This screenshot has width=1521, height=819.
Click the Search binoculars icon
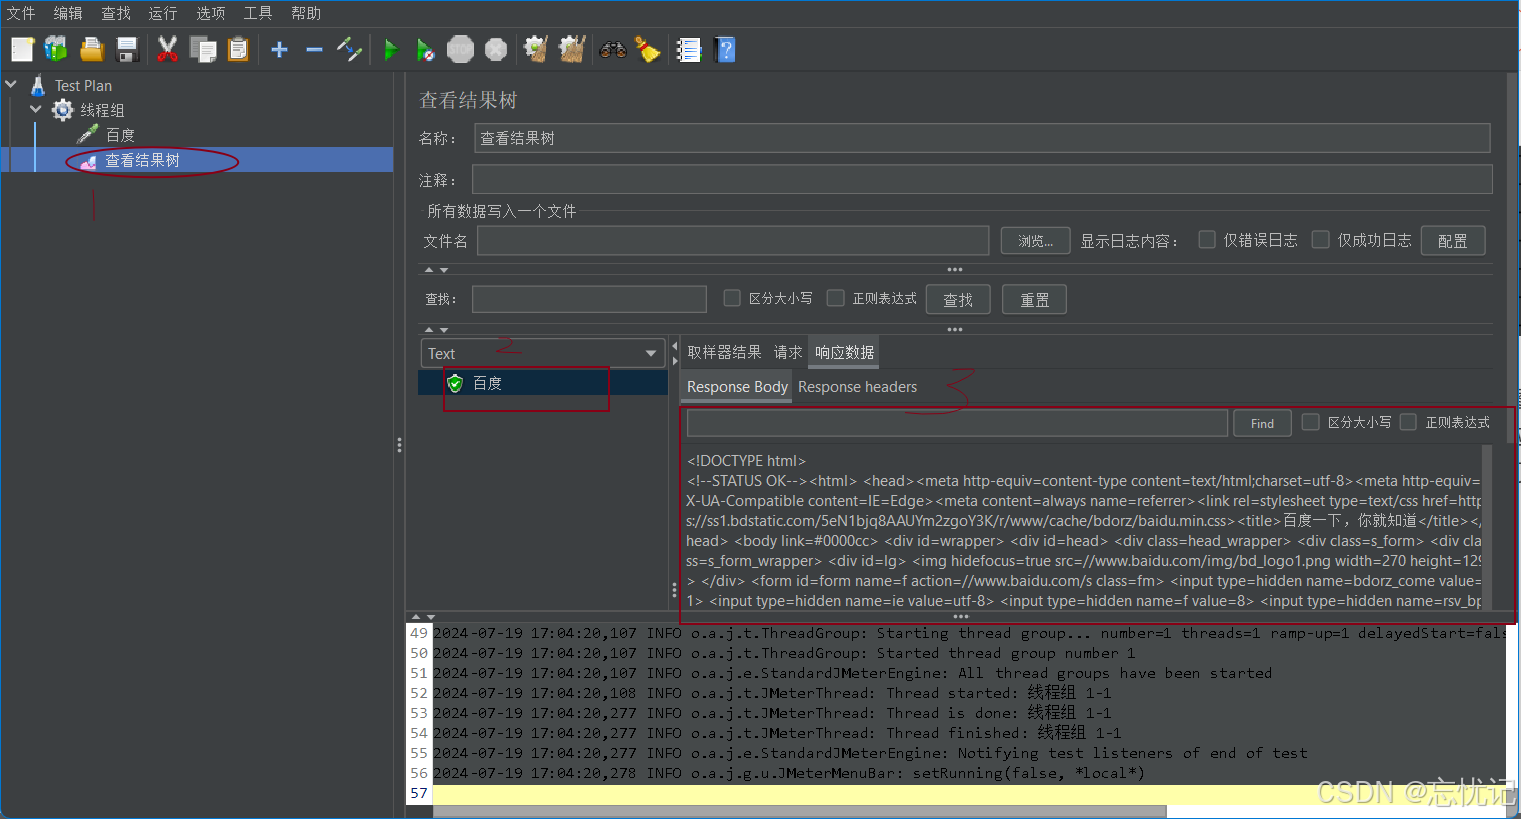(x=612, y=49)
